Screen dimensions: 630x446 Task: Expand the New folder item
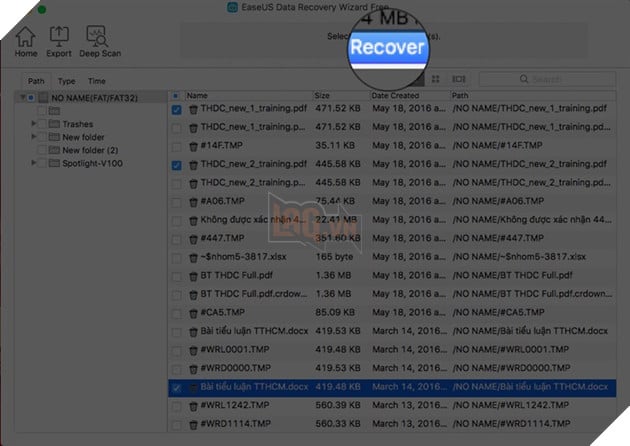pos(34,137)
